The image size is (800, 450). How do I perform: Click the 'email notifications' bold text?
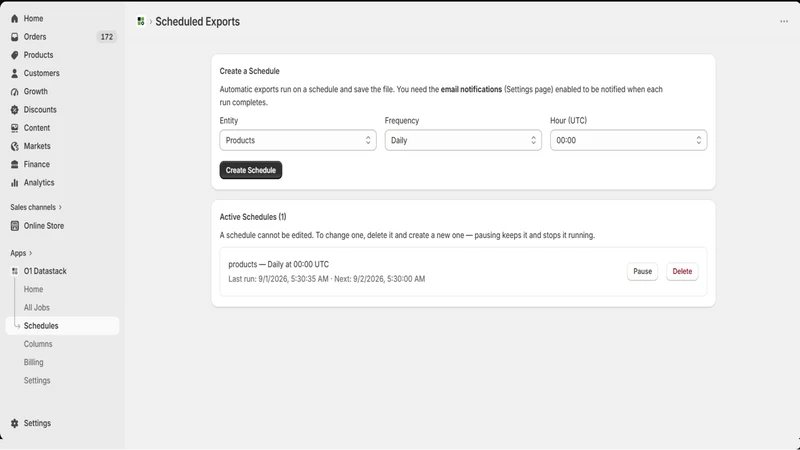point(471,89)
